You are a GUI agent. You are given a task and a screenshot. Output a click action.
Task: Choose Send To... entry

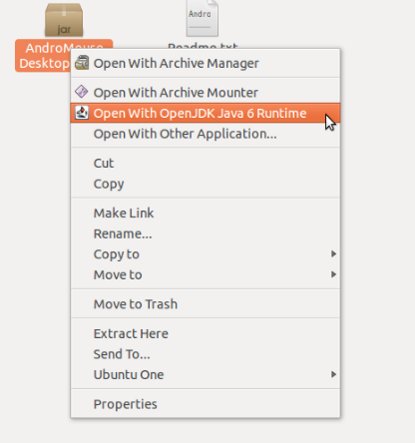[205, 354]
